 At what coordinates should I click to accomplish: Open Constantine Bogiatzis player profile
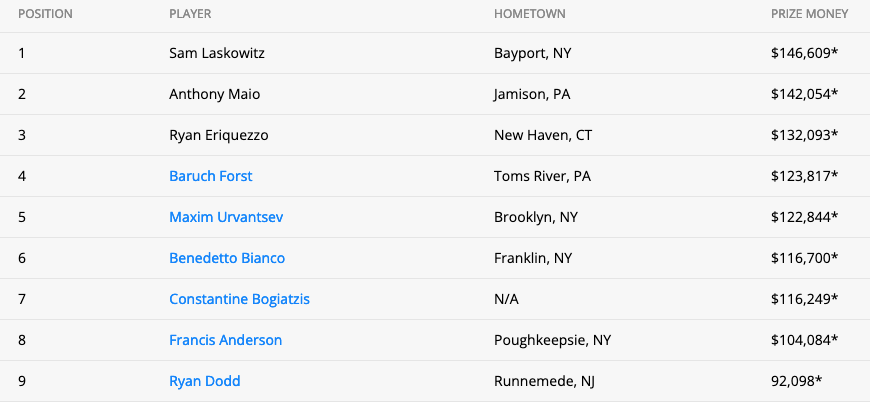coord(239,299)
